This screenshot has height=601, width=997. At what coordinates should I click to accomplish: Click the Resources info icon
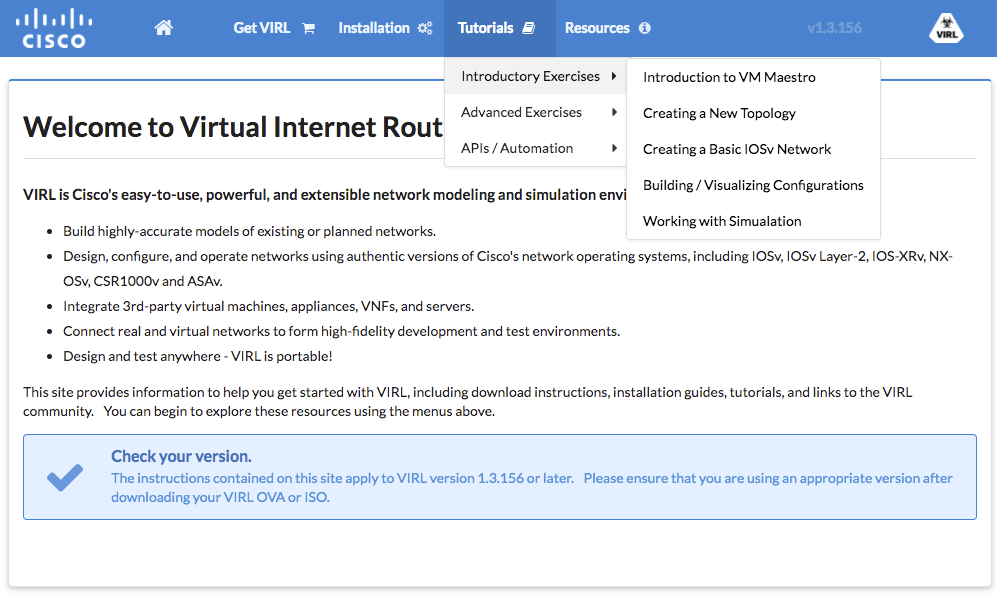click(644, 29)
